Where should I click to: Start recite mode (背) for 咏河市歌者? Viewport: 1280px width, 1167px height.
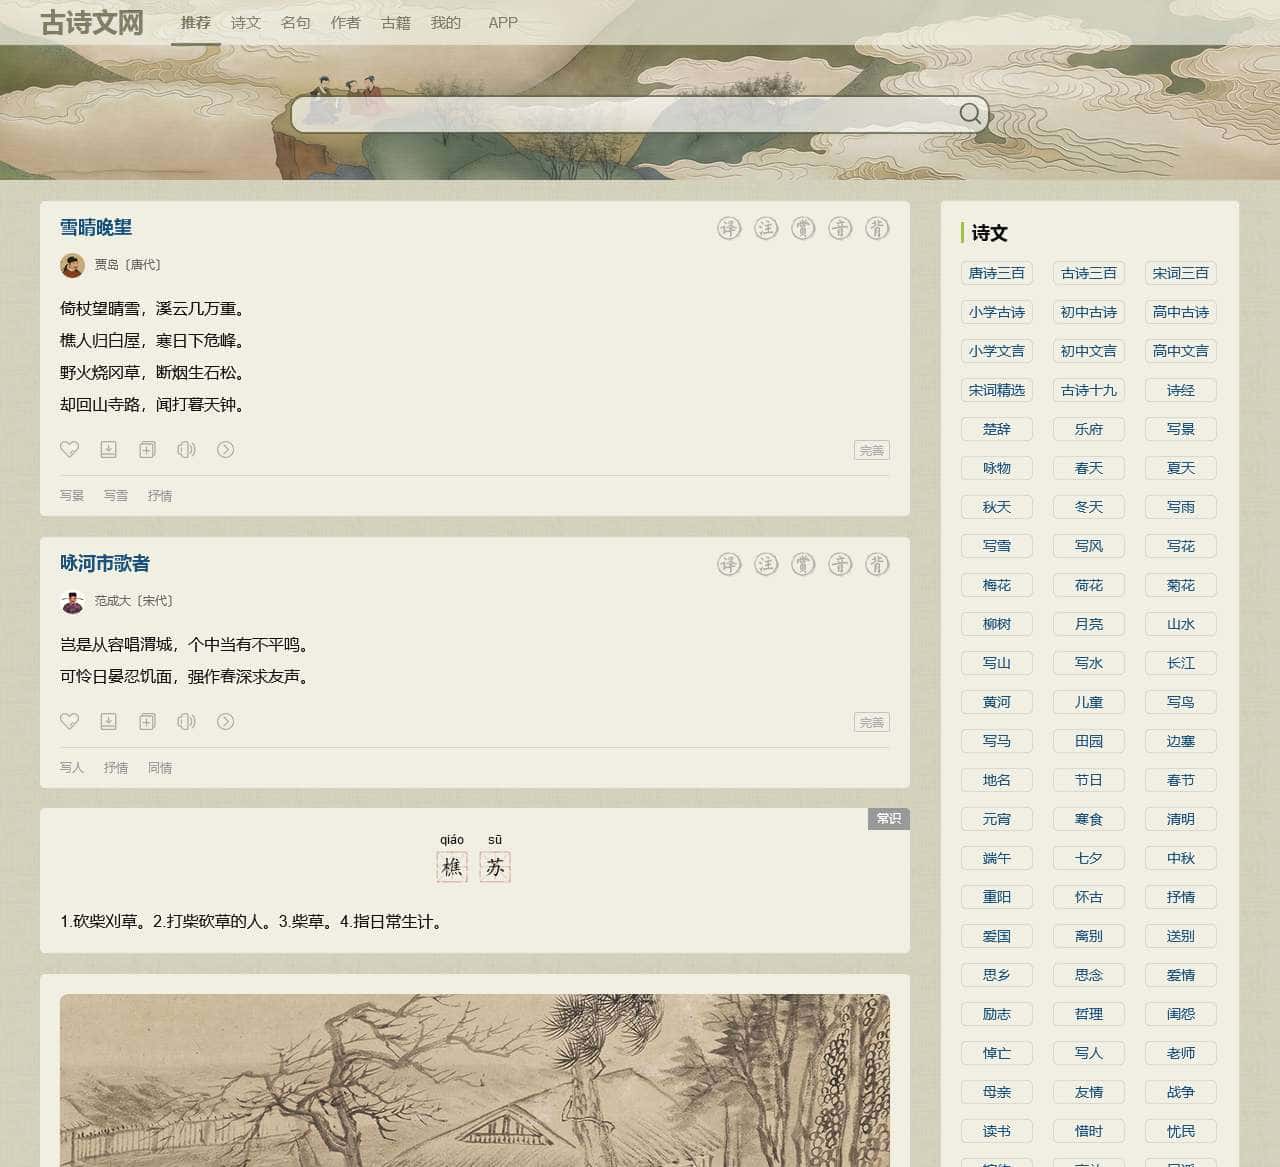click(877, 565)
